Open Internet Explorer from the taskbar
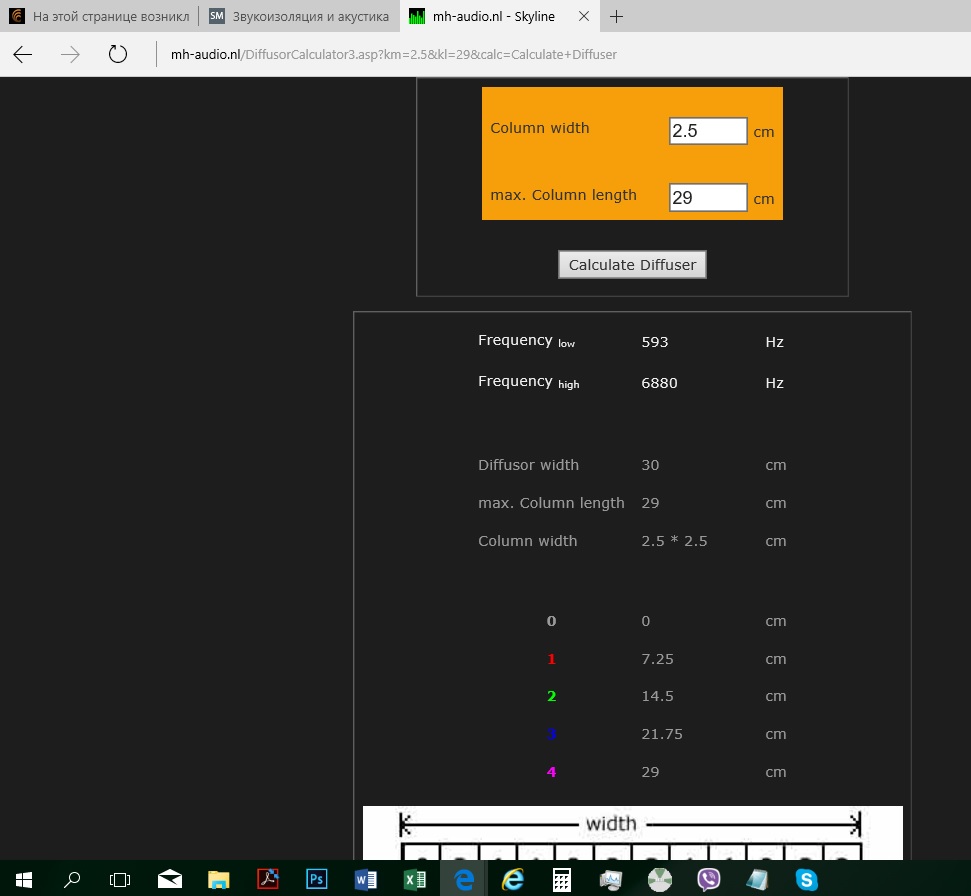Viewport: 971px width, 896px height. (x=513, y=879)
